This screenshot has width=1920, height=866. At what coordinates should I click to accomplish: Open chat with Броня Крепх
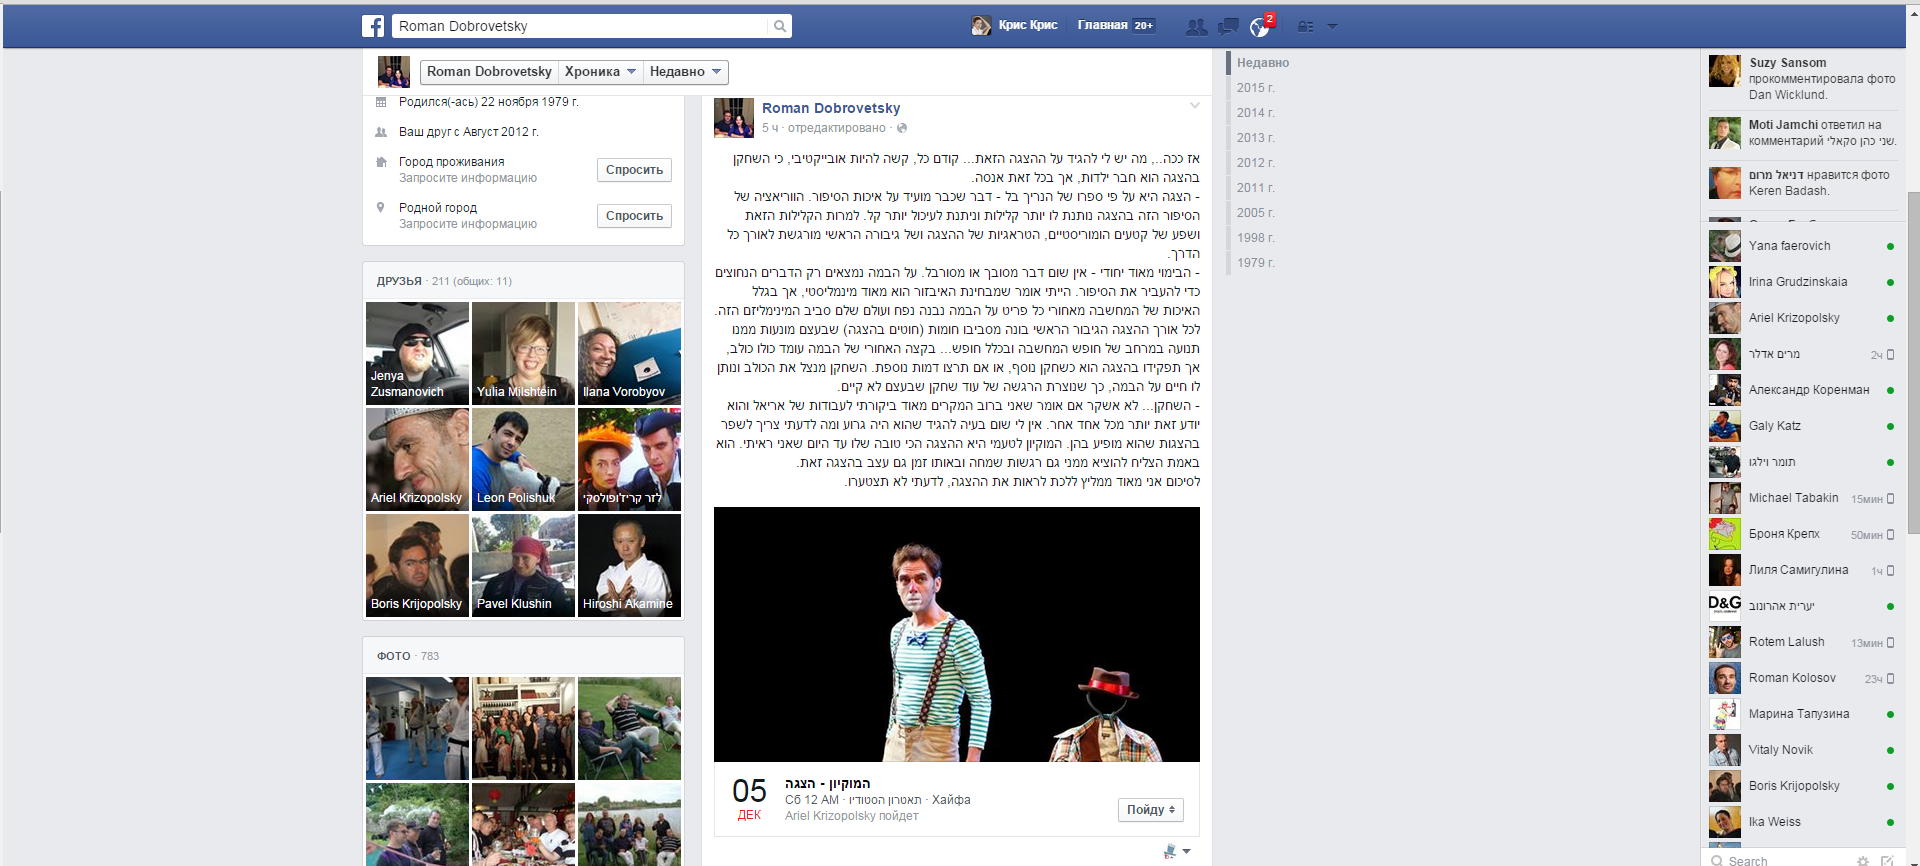tap(1801, 534)
